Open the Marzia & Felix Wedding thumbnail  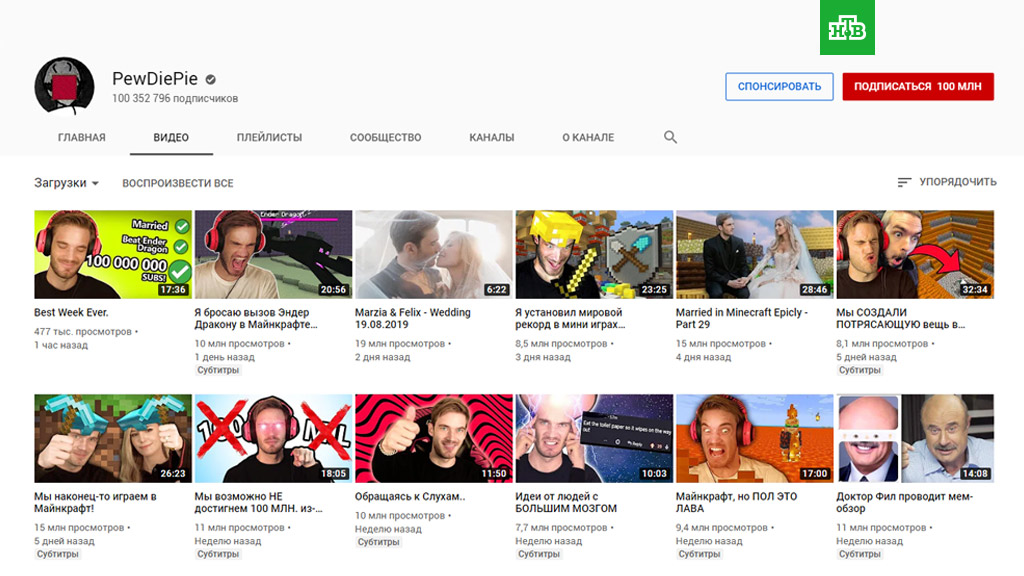(434, 254)
